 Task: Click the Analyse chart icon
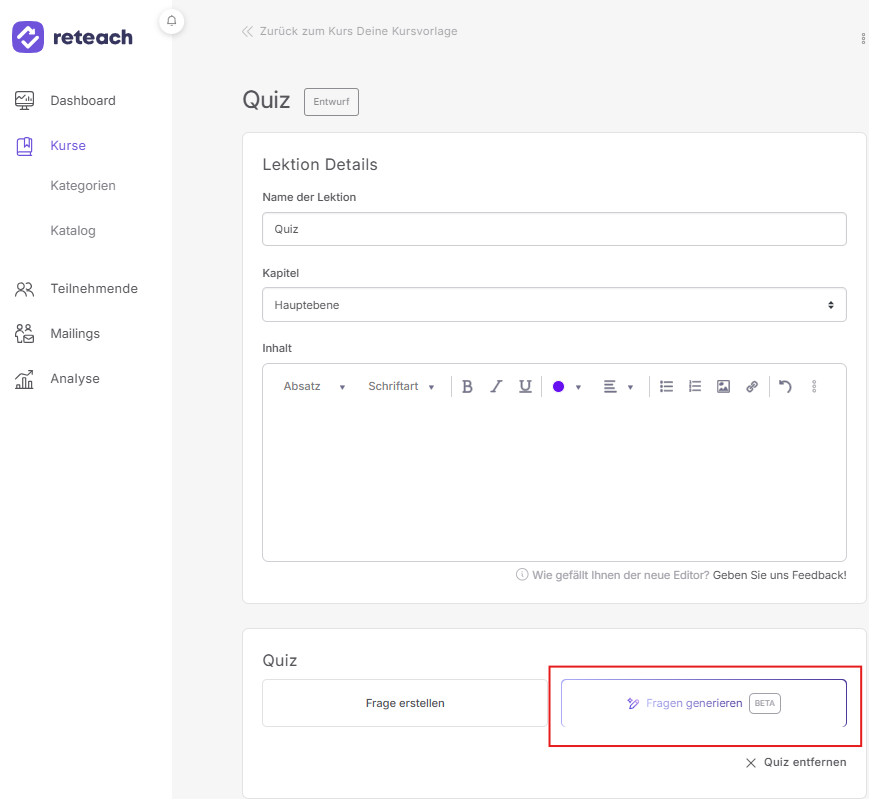click(24, 379)
